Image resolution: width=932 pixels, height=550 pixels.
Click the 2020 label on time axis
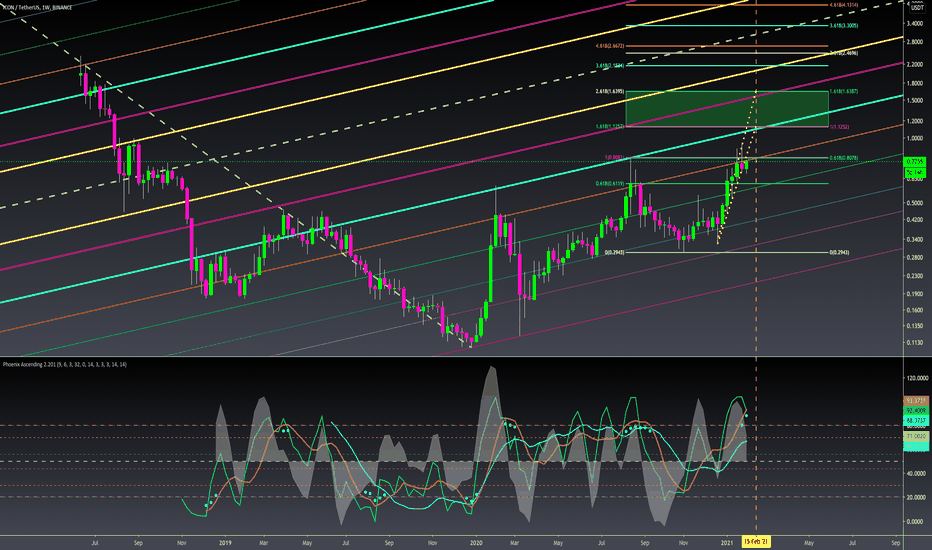click(476, 543)
